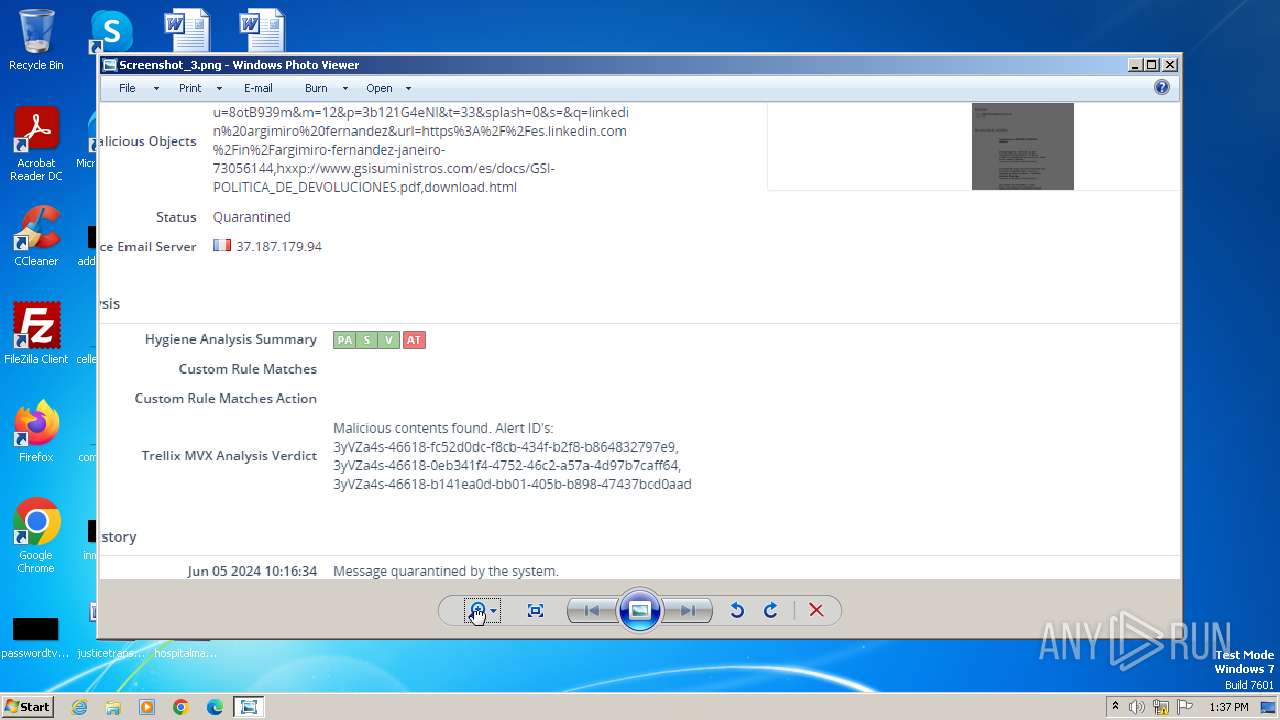Select the CCleaner desktop shortcut
Image resolution: width=1280 pixels, height=720 pixels.
36,236
